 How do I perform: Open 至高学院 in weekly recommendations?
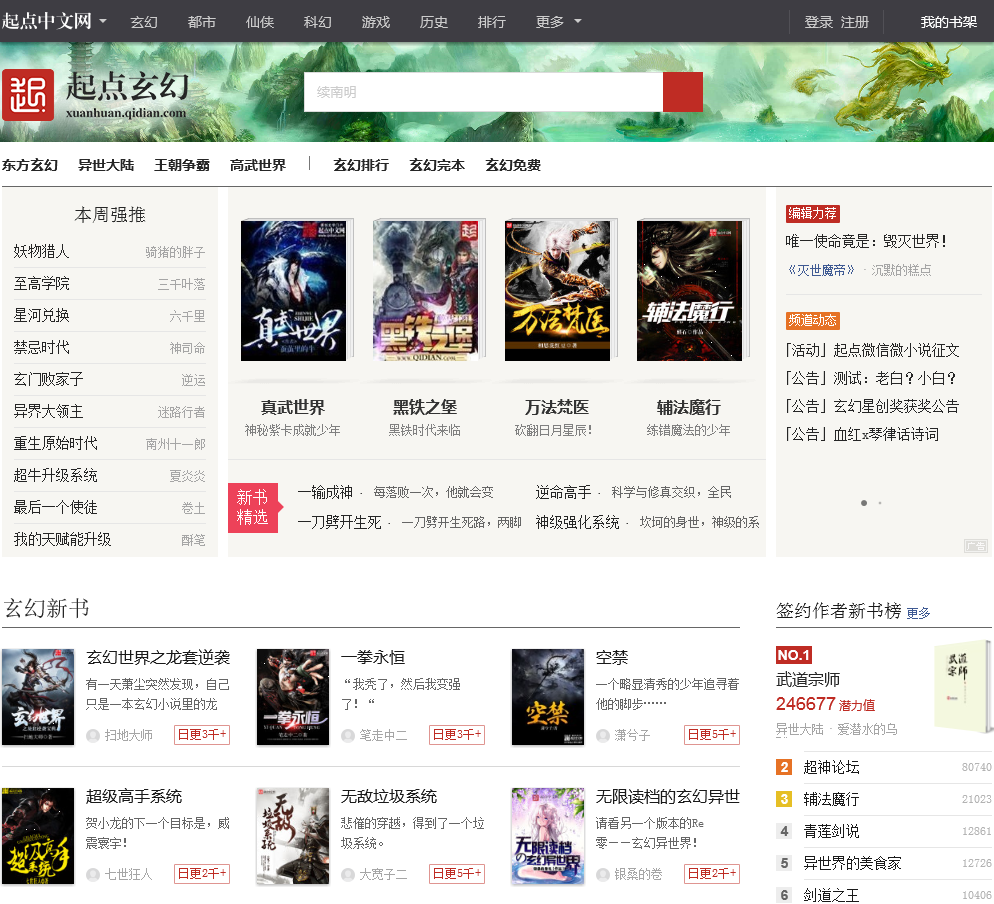click(x=42, y=283)
